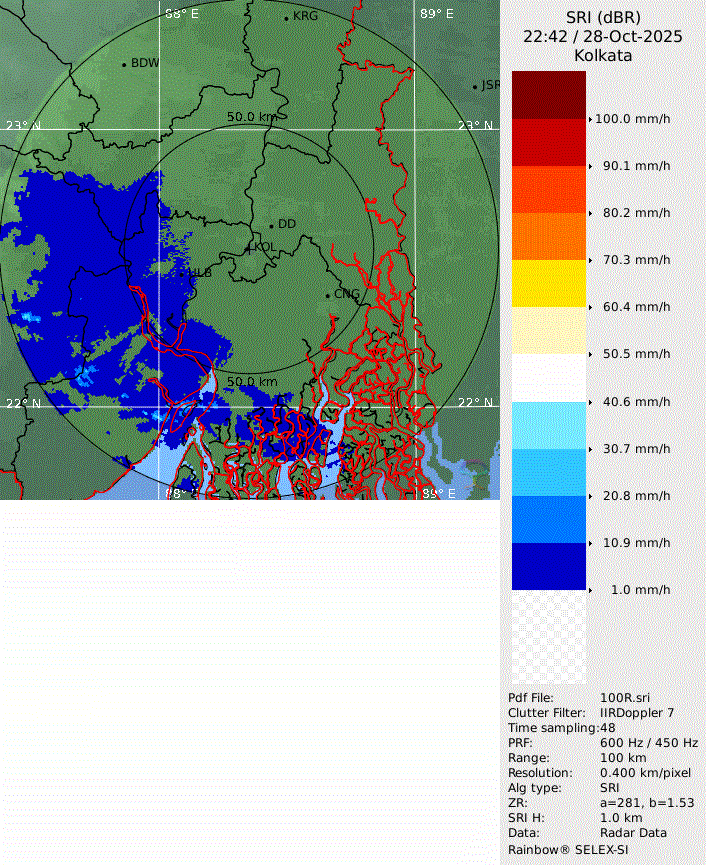Pick the bright orange legend swatch
Screen dimensions: 706x865
click(x=548, y=189)
